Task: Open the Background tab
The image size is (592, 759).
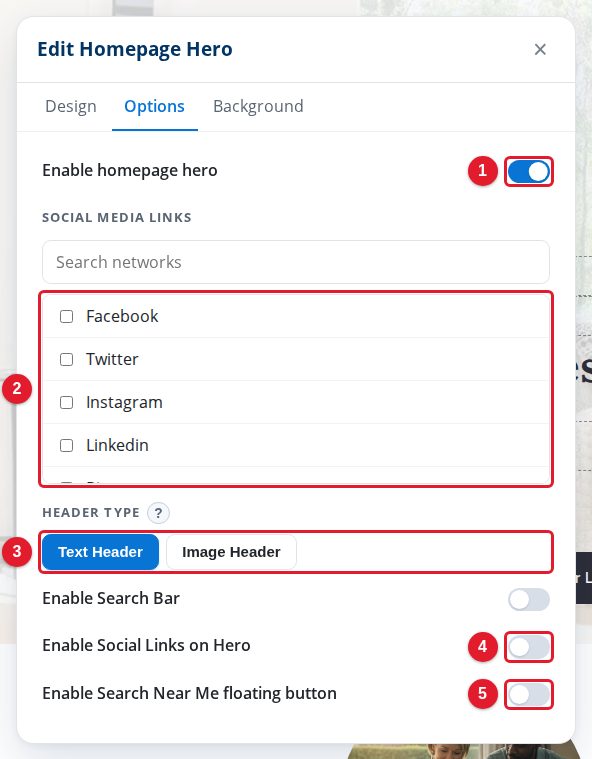Action: tap(258, 106)
